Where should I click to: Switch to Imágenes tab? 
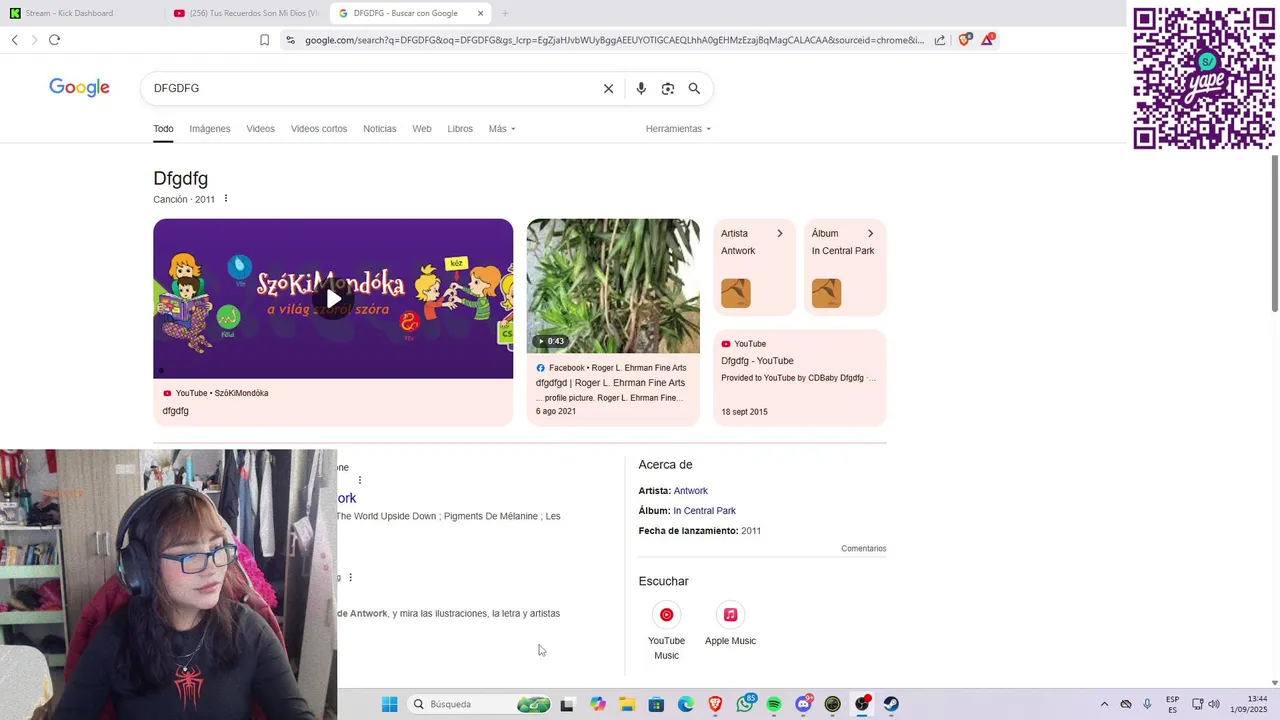[210, 129]
